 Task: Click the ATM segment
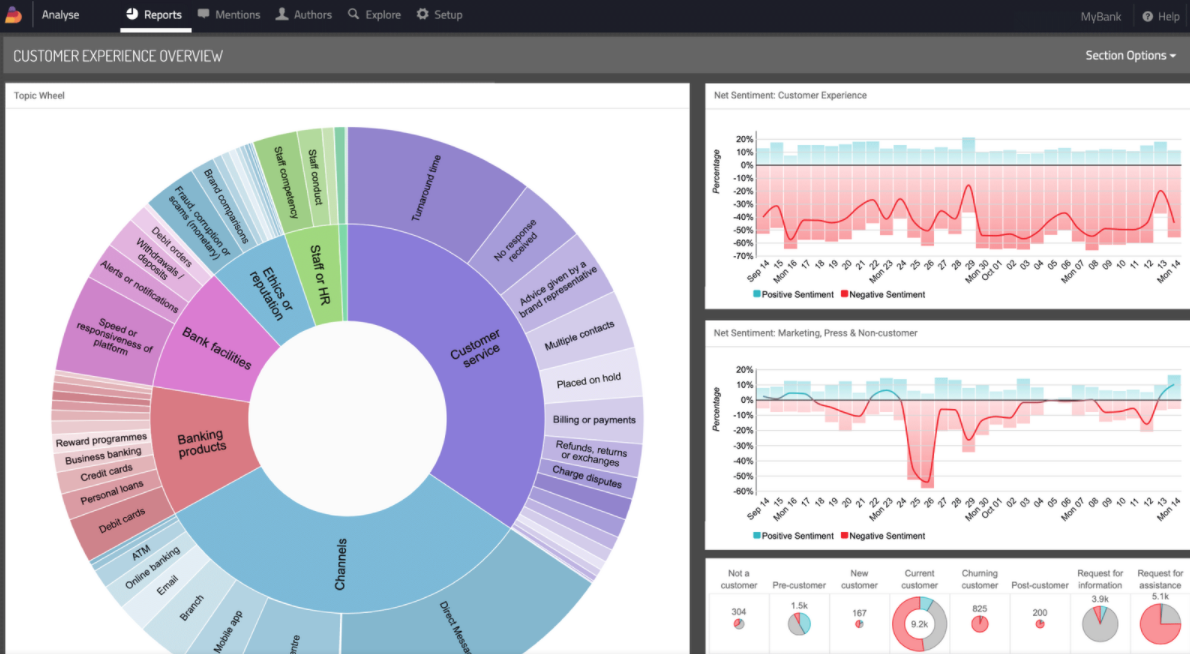pyautogui.click(x=140, y=553)
